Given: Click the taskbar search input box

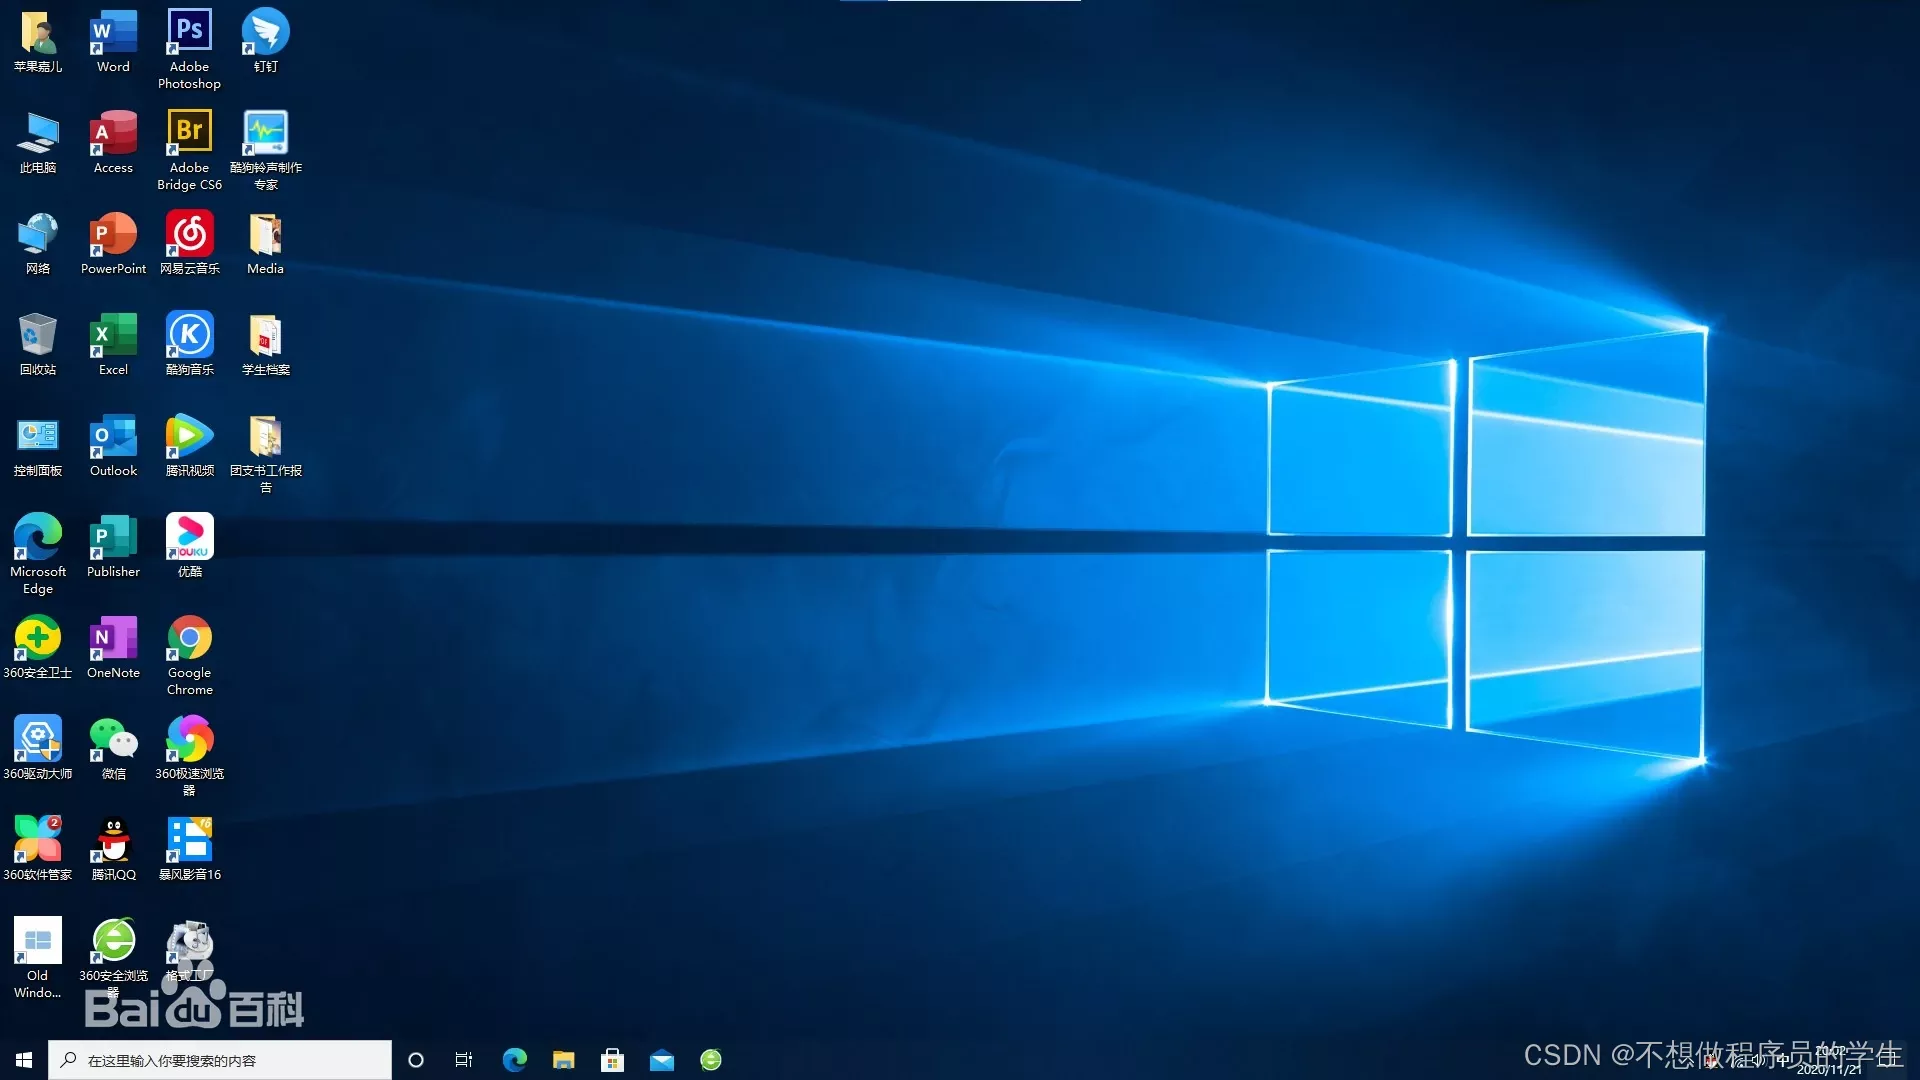Looking at the screenshot, I should point(220,1060).
